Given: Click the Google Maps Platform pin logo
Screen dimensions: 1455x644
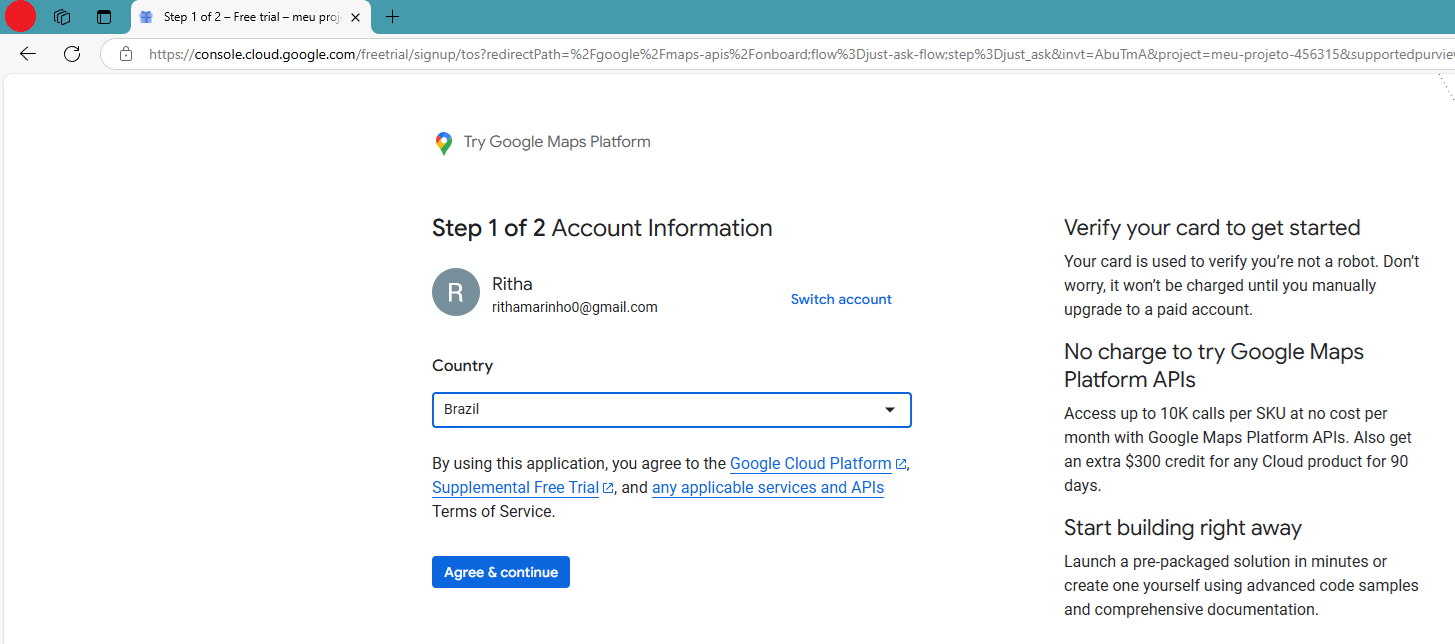Looking at the screenshot, I should click(444, 142).
